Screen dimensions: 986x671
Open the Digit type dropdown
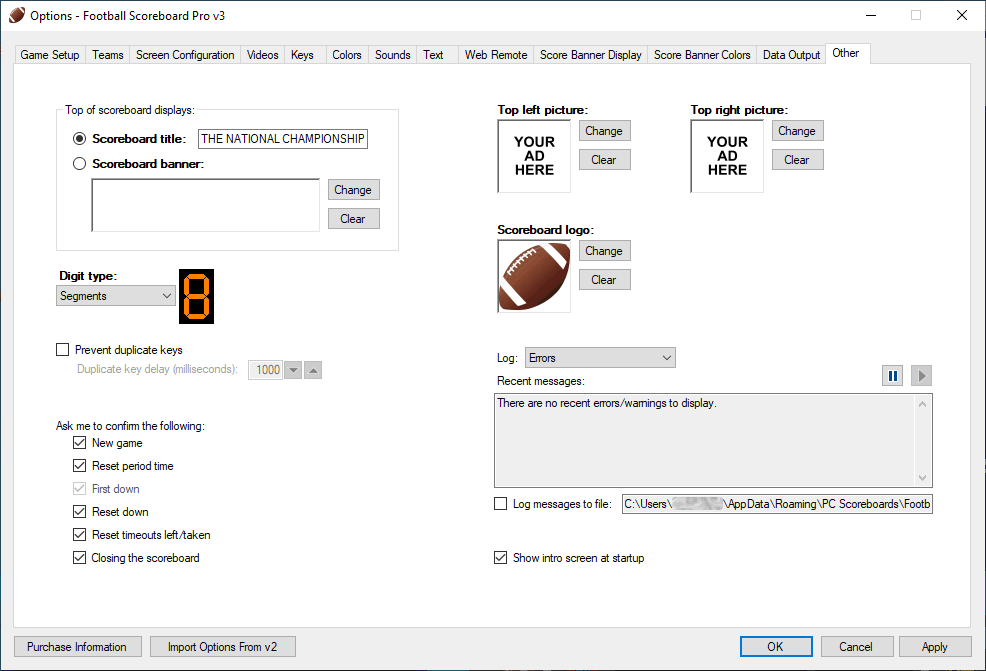[x=116, y=296]
